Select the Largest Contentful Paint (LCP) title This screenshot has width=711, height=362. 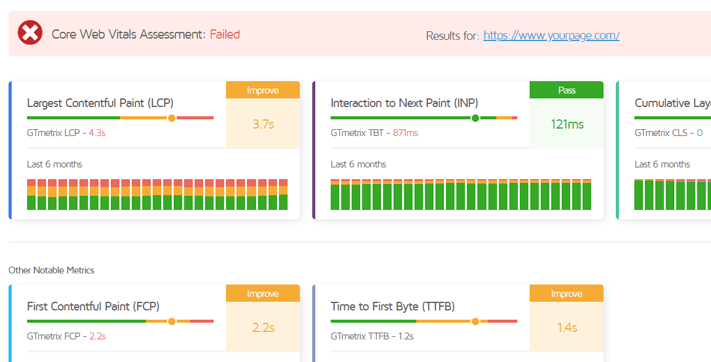(x=100, y=103)
